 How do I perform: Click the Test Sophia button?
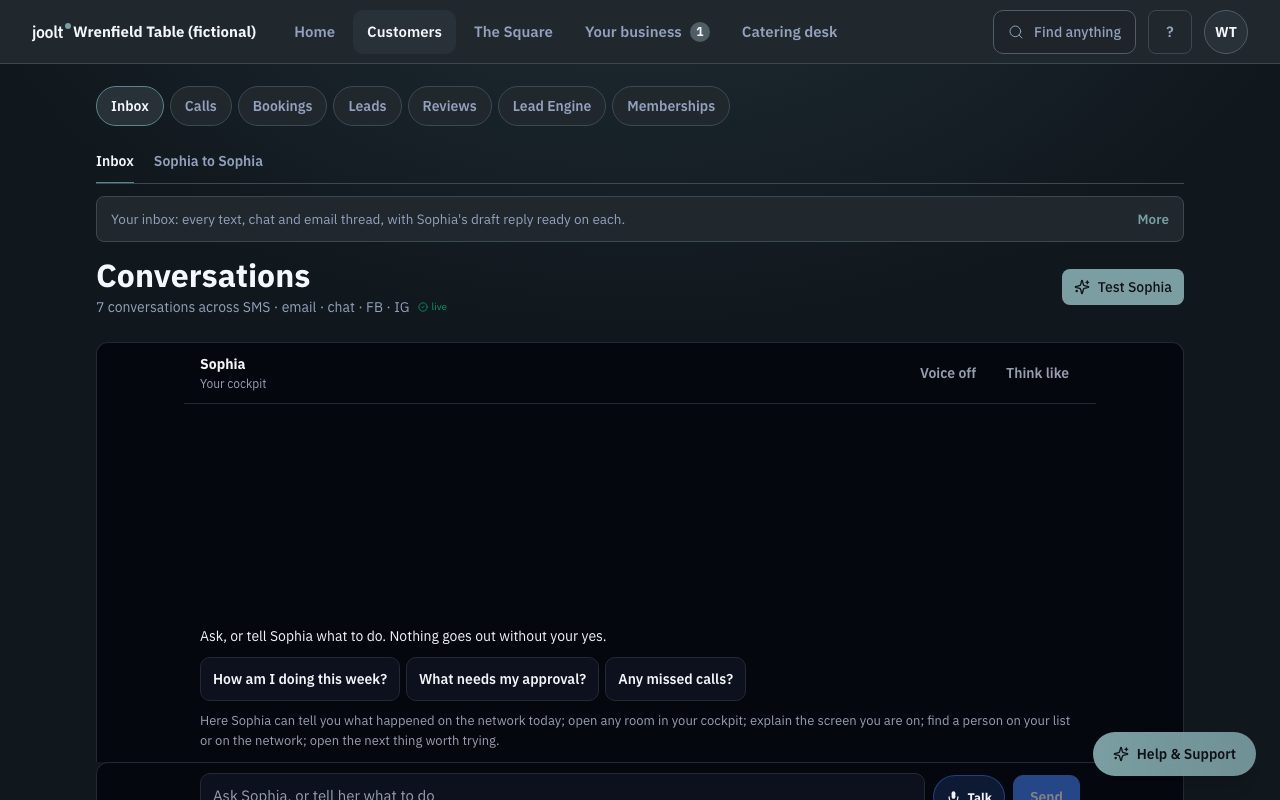click(1123, 287)
